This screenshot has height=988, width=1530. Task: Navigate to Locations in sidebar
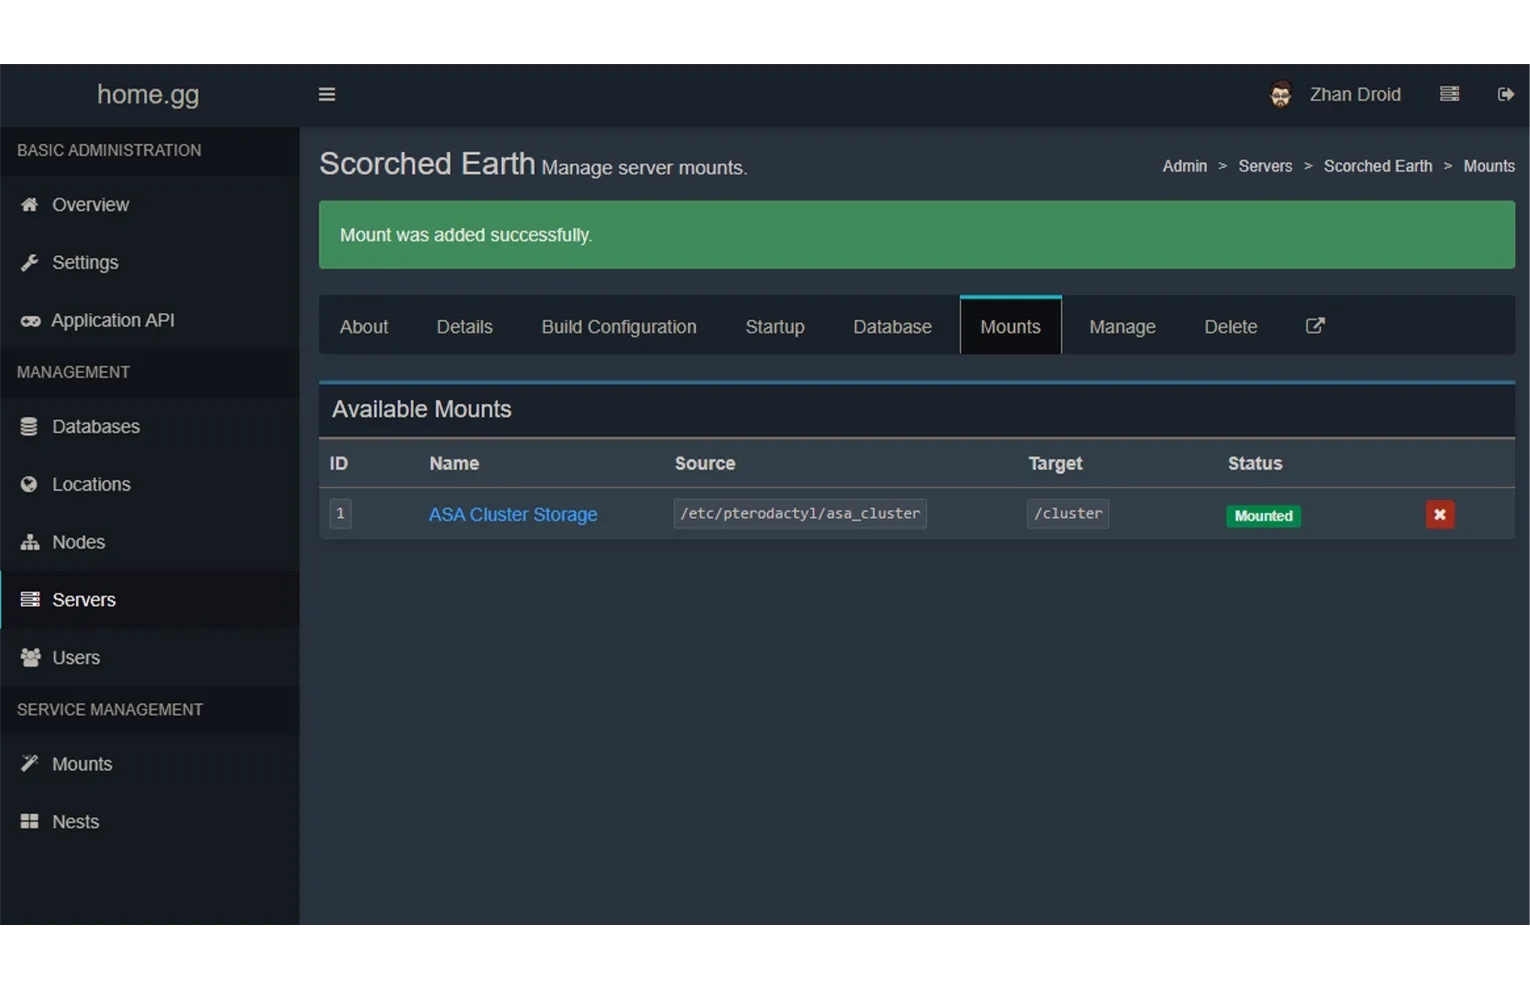(x=91, y=485)
